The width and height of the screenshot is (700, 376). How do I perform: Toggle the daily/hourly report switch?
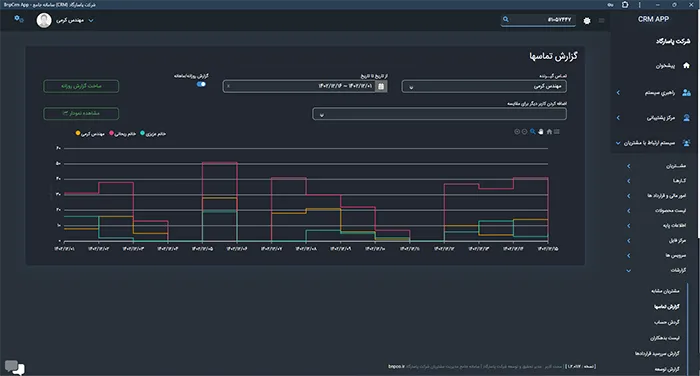(201, 84)
